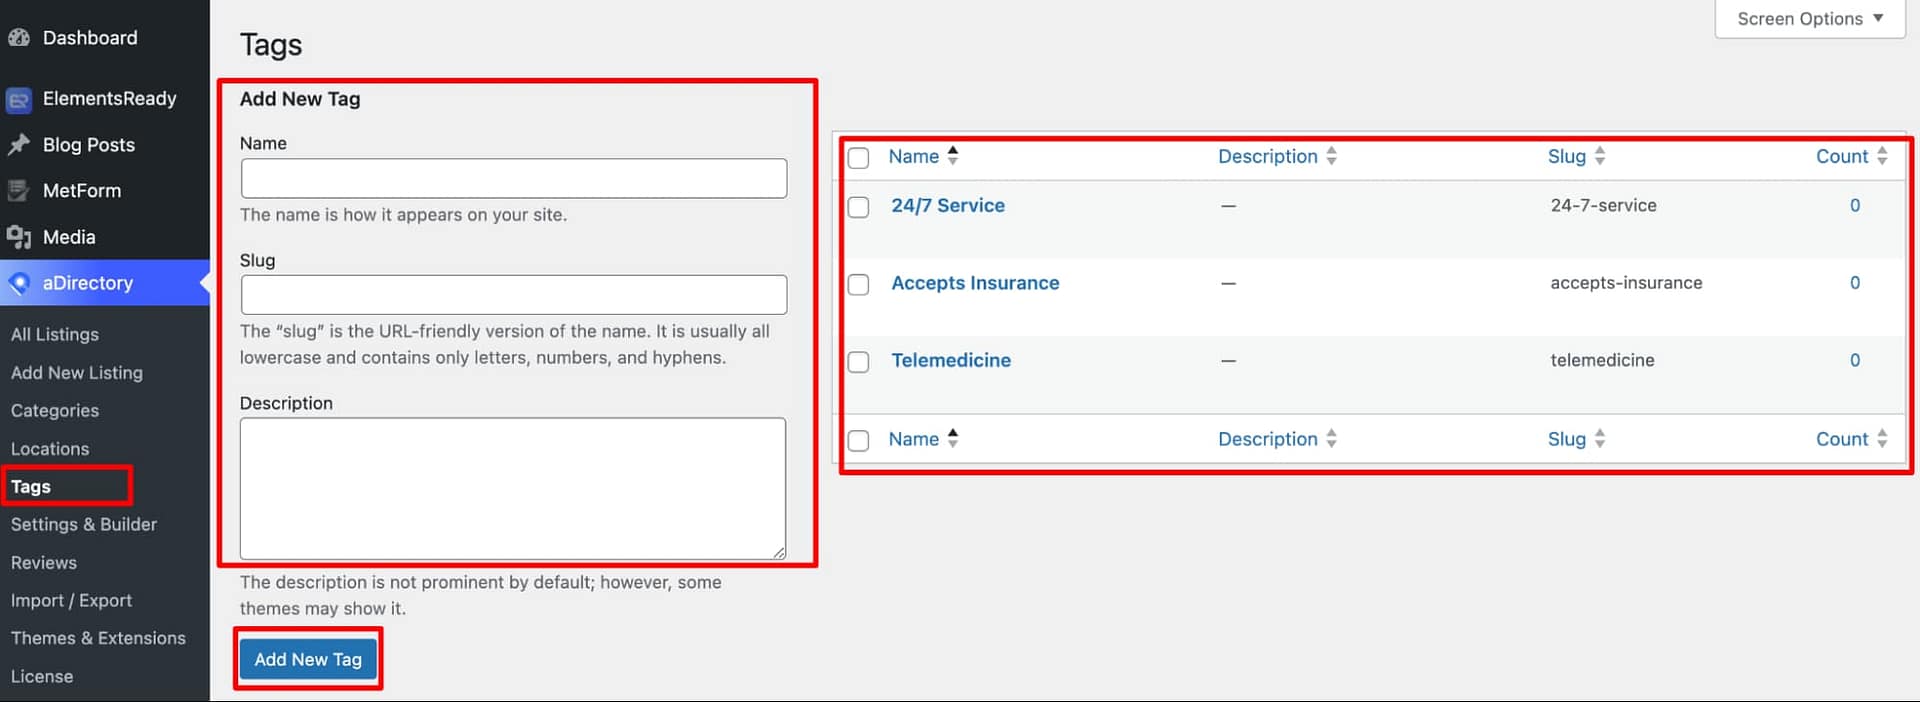Click the Dashboard gauge icon
This screenshot has height=702, width=1920.
19,38
